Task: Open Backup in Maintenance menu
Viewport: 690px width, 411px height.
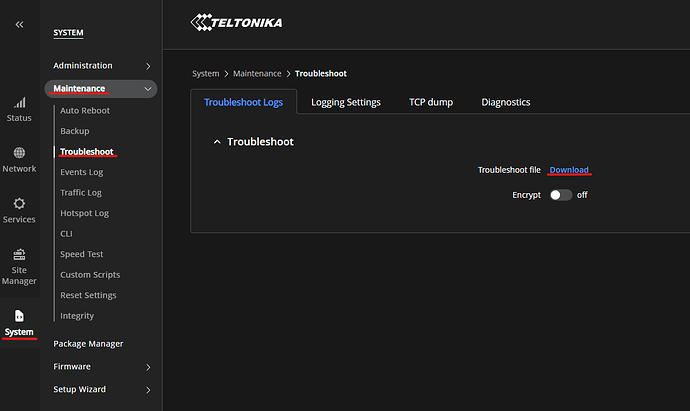Action: click(75, 131)
